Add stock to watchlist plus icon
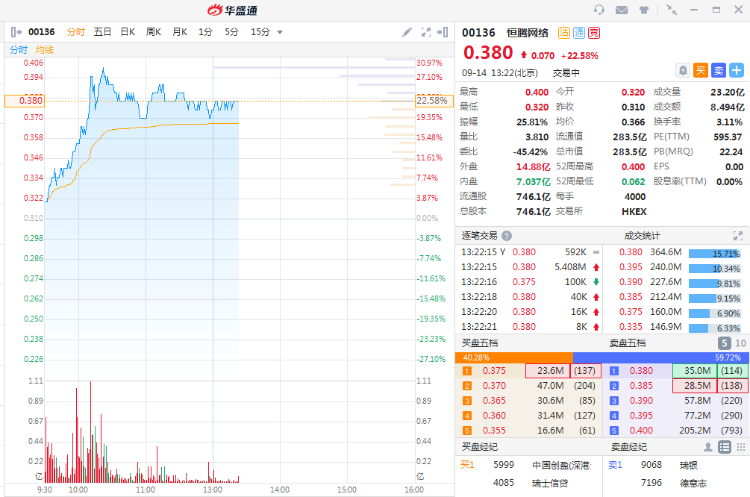The image size is (750, 497). pos(737,71)
